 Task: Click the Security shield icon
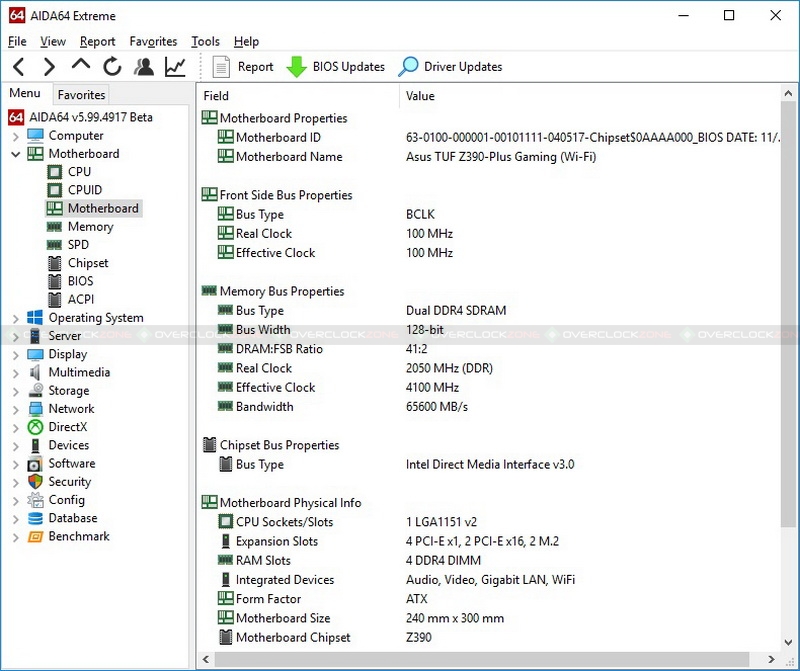(35, 482)
